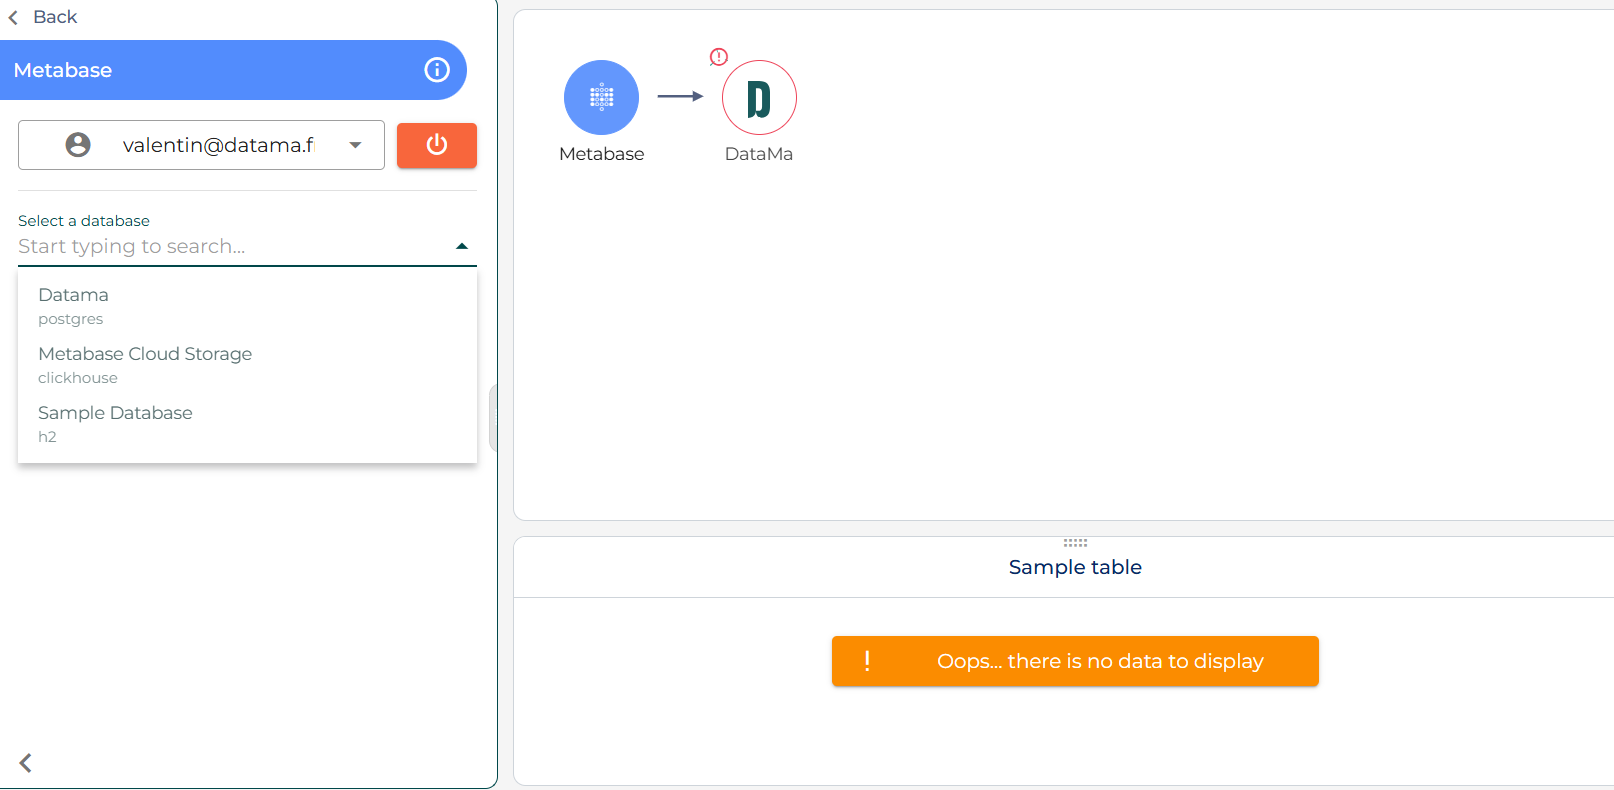Collapse the sidebar with bottom-left chevron
This screenshot has width=1614, height=790.
tap(26, 763)
